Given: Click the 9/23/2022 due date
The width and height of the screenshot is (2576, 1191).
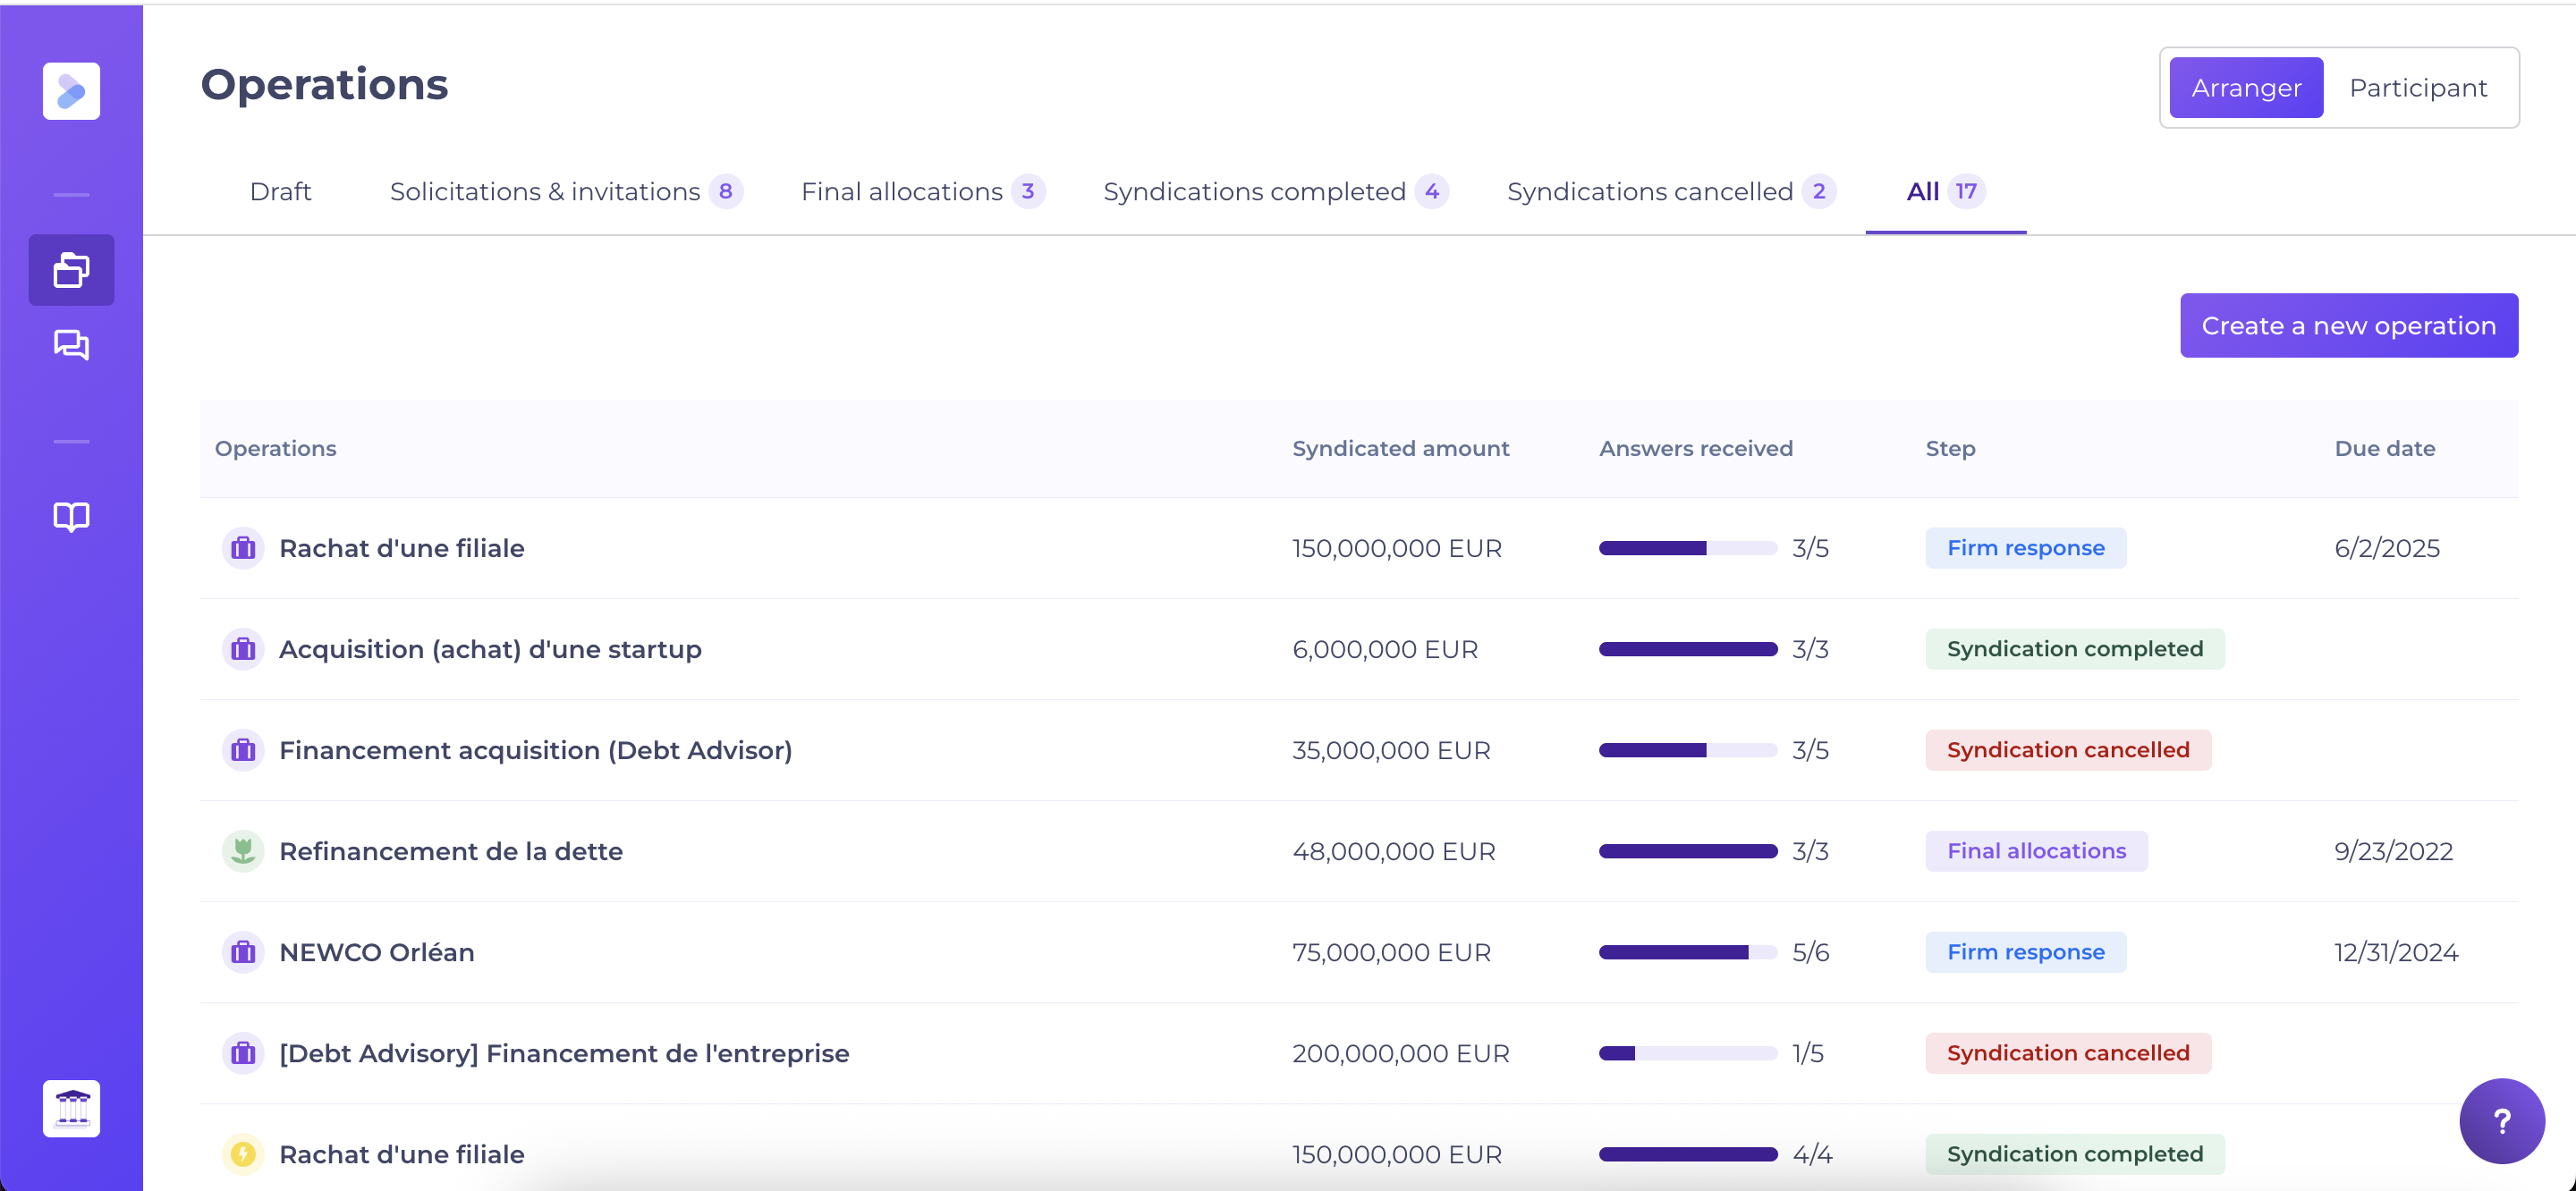Looking at the screenshot, I should [2393, 851].
